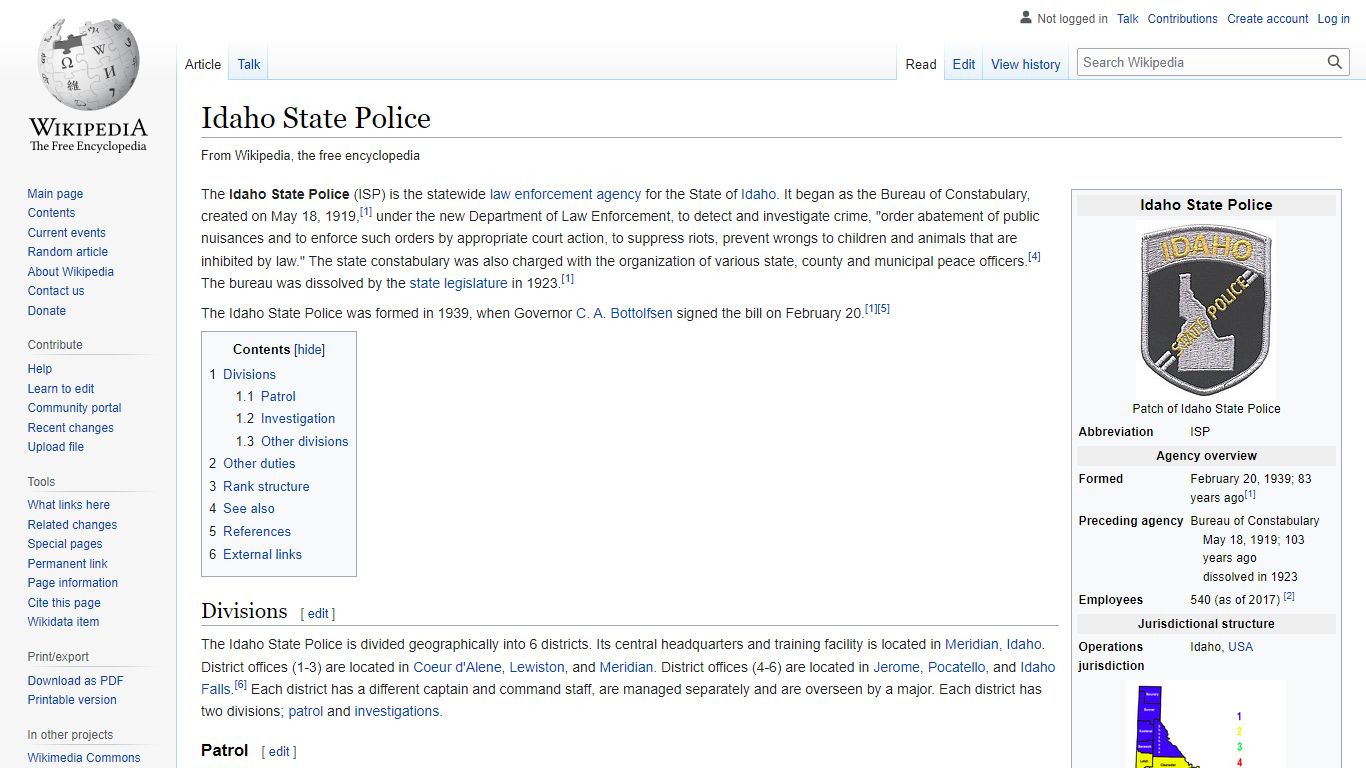Edit the Divisions section
The width and height of the screenshot is (1366, 768).
[318, 614]
